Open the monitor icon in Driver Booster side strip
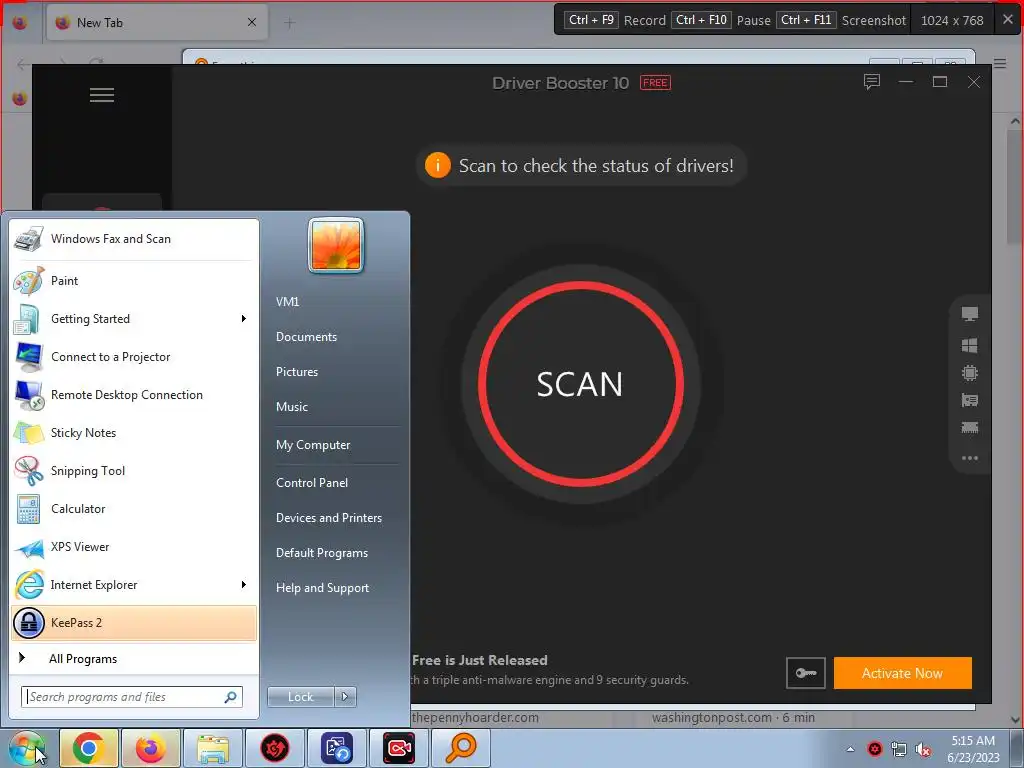The image size is (1024, 768). point(970,314)
